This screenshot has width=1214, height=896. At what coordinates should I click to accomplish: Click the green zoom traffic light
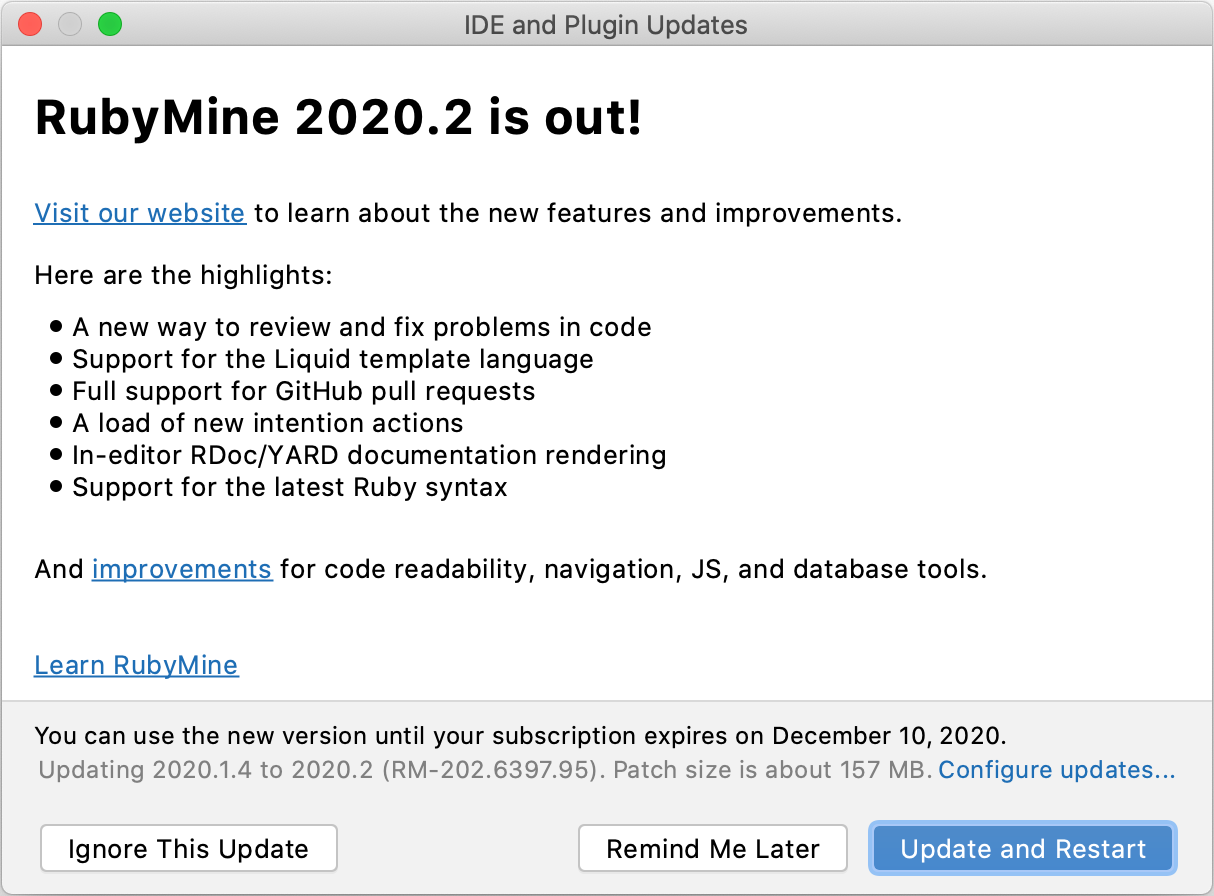point(110,24)
